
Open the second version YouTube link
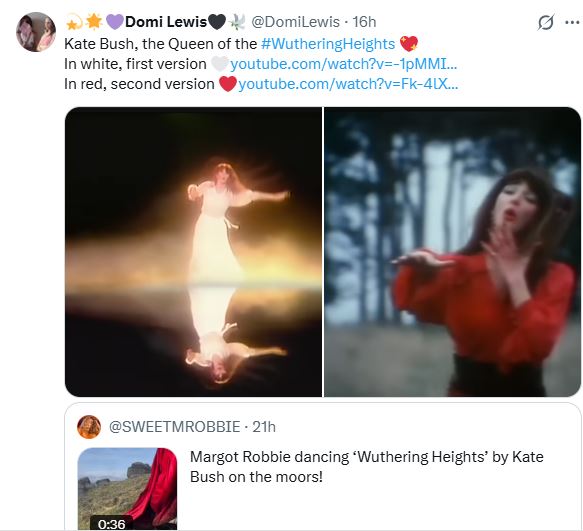348,84
